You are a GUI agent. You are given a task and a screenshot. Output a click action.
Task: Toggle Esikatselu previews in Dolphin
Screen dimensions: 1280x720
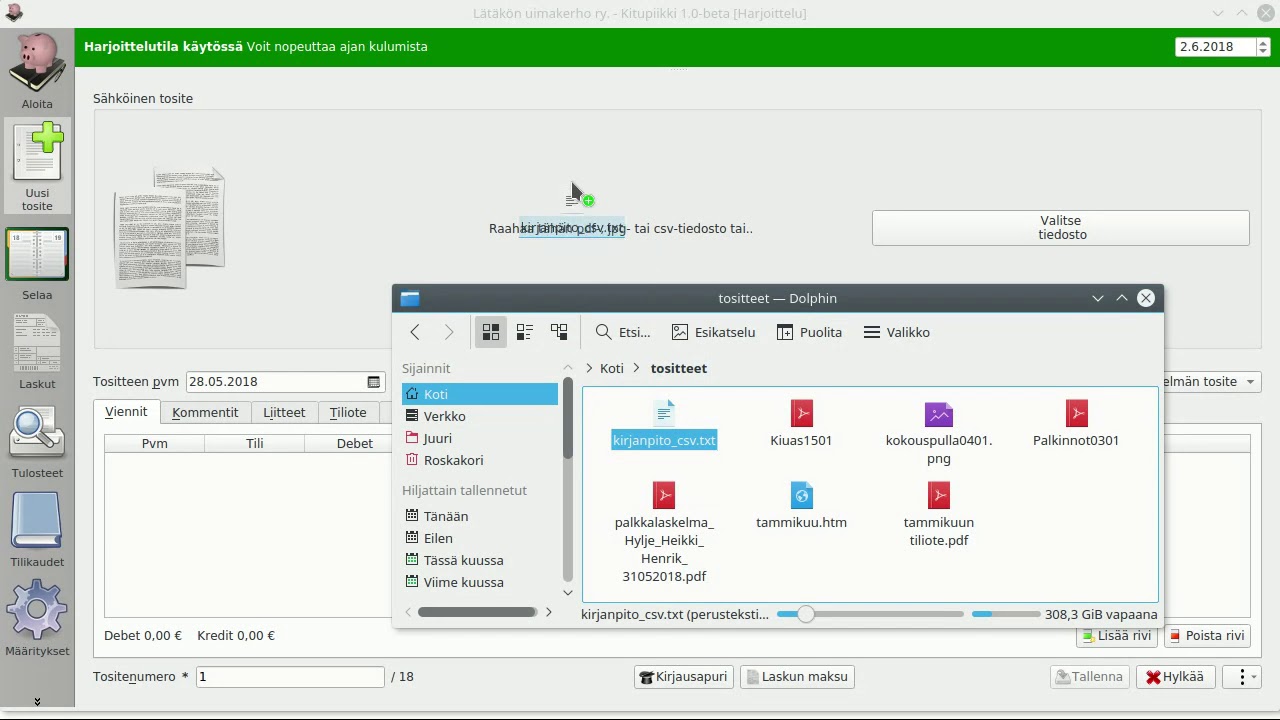[x=714, y=332]
